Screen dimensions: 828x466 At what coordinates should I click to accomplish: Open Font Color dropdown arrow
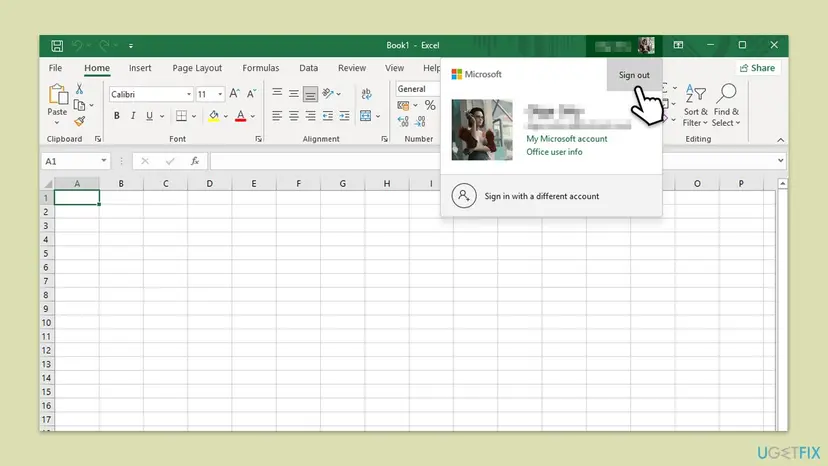click(253, 116)
